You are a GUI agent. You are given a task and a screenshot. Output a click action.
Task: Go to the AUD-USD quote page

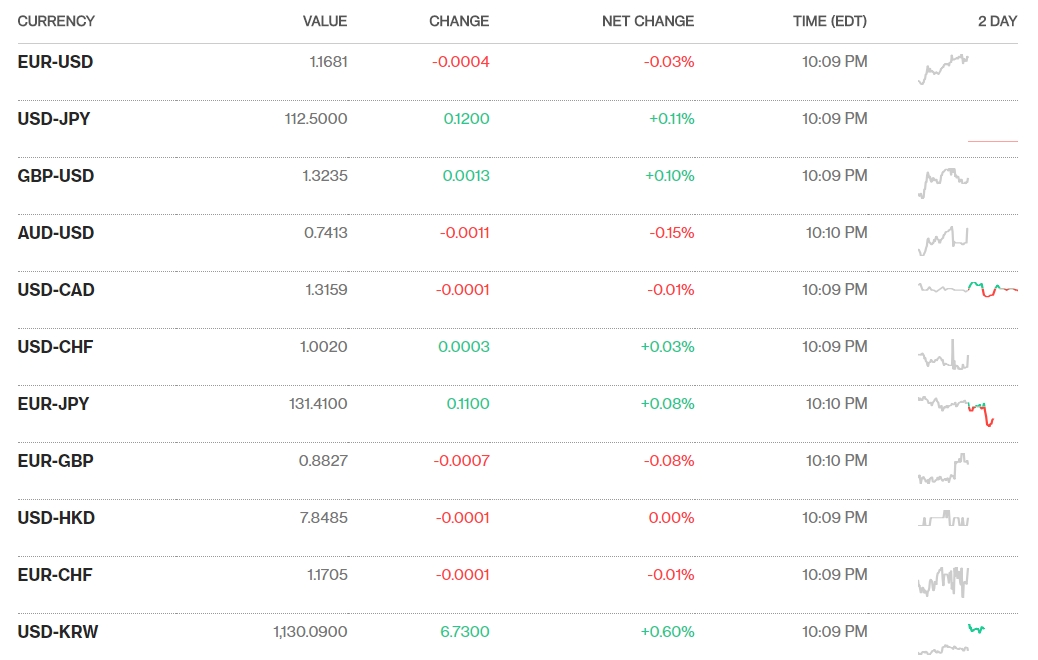[x=56, y=233]
